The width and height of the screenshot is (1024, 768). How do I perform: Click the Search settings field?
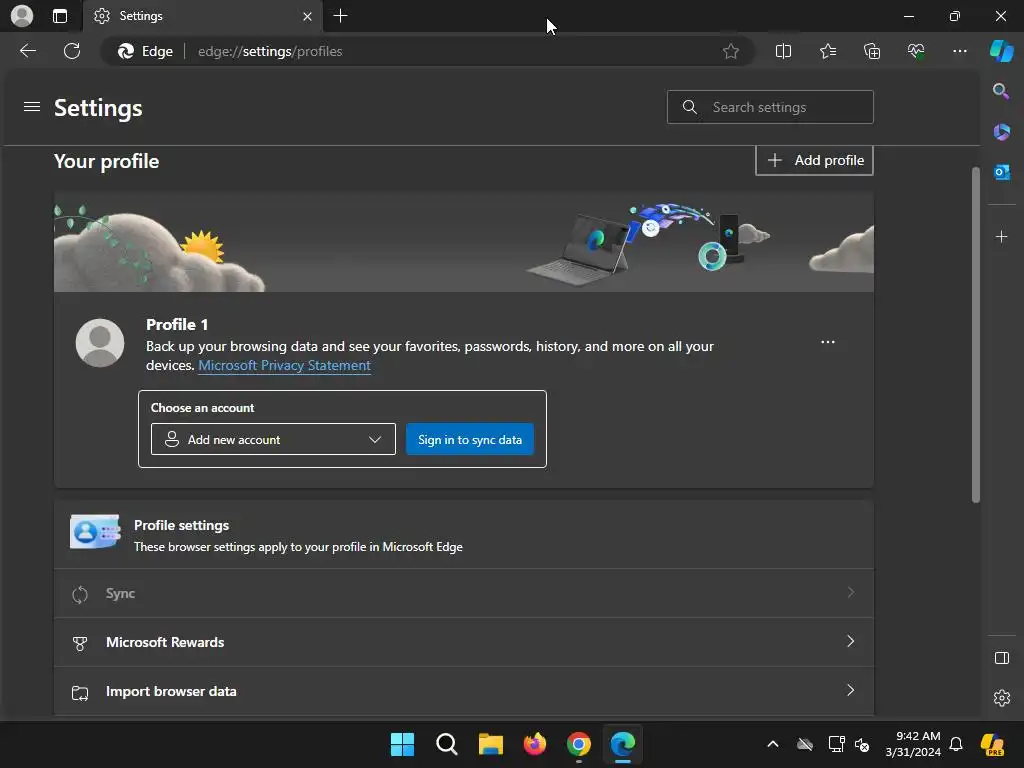(770, 107)
